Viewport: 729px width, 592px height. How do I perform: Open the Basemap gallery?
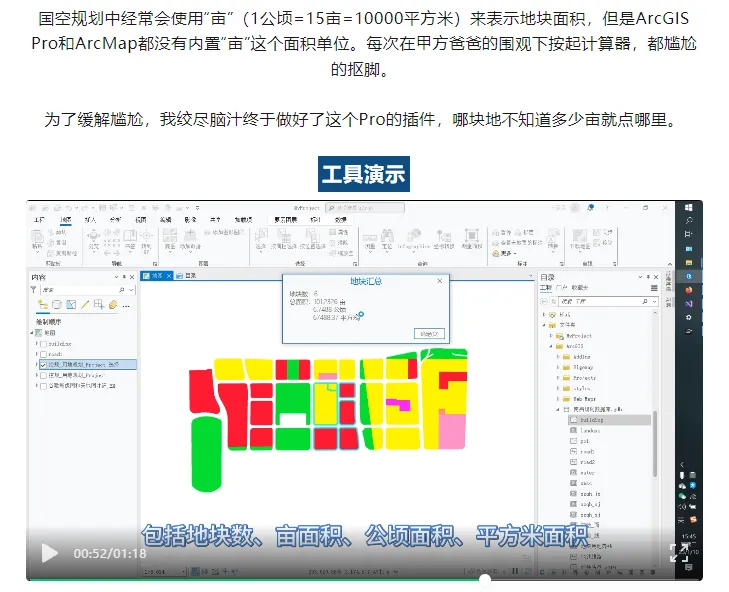(x=170, y=240)
